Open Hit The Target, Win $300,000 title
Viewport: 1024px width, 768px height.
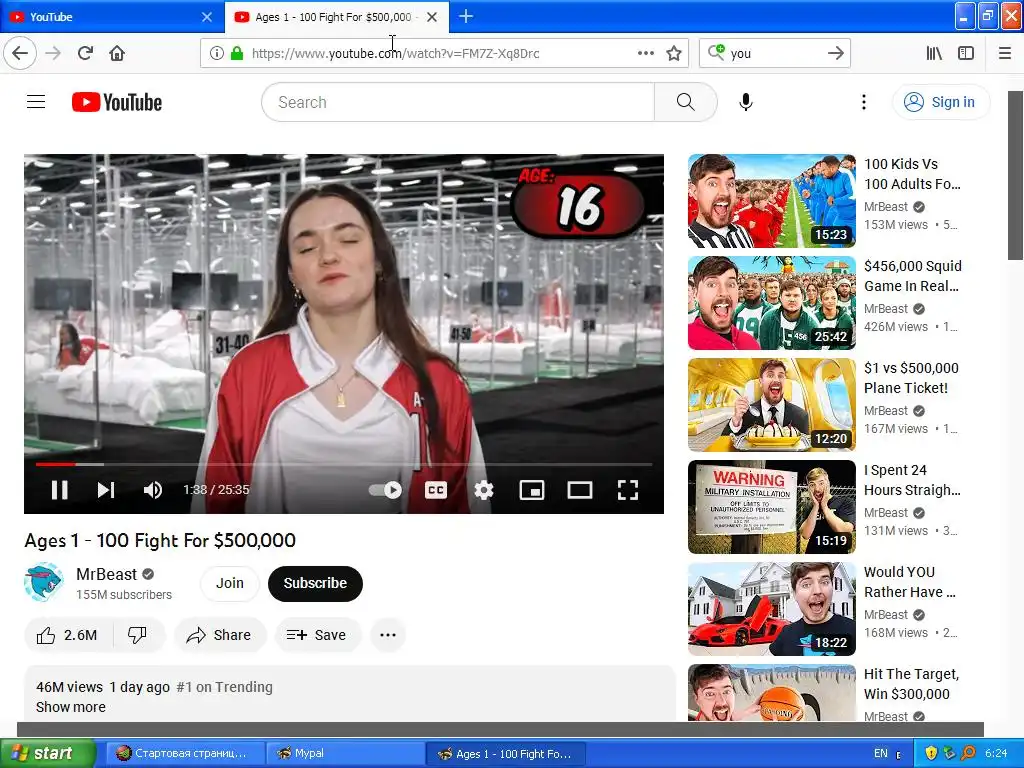click(x=911, y=684)
